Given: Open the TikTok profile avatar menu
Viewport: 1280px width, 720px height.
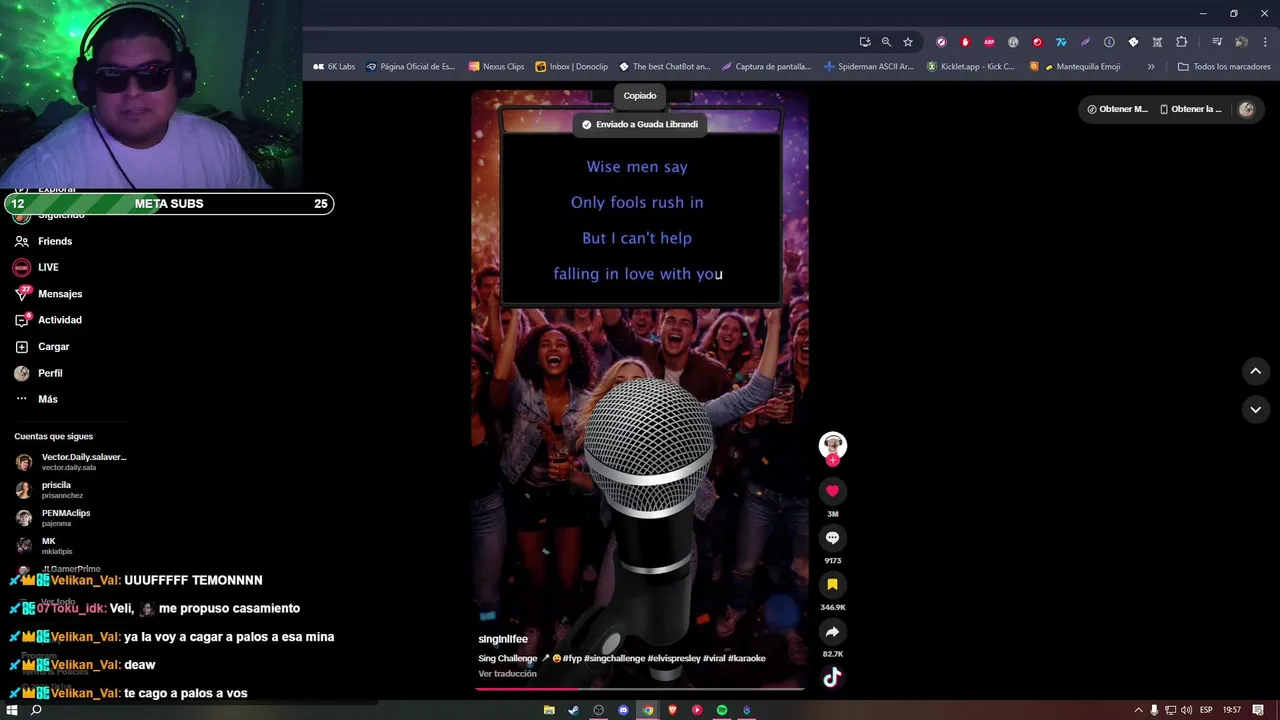Looking at the screenshot, I should point(1246,110).
